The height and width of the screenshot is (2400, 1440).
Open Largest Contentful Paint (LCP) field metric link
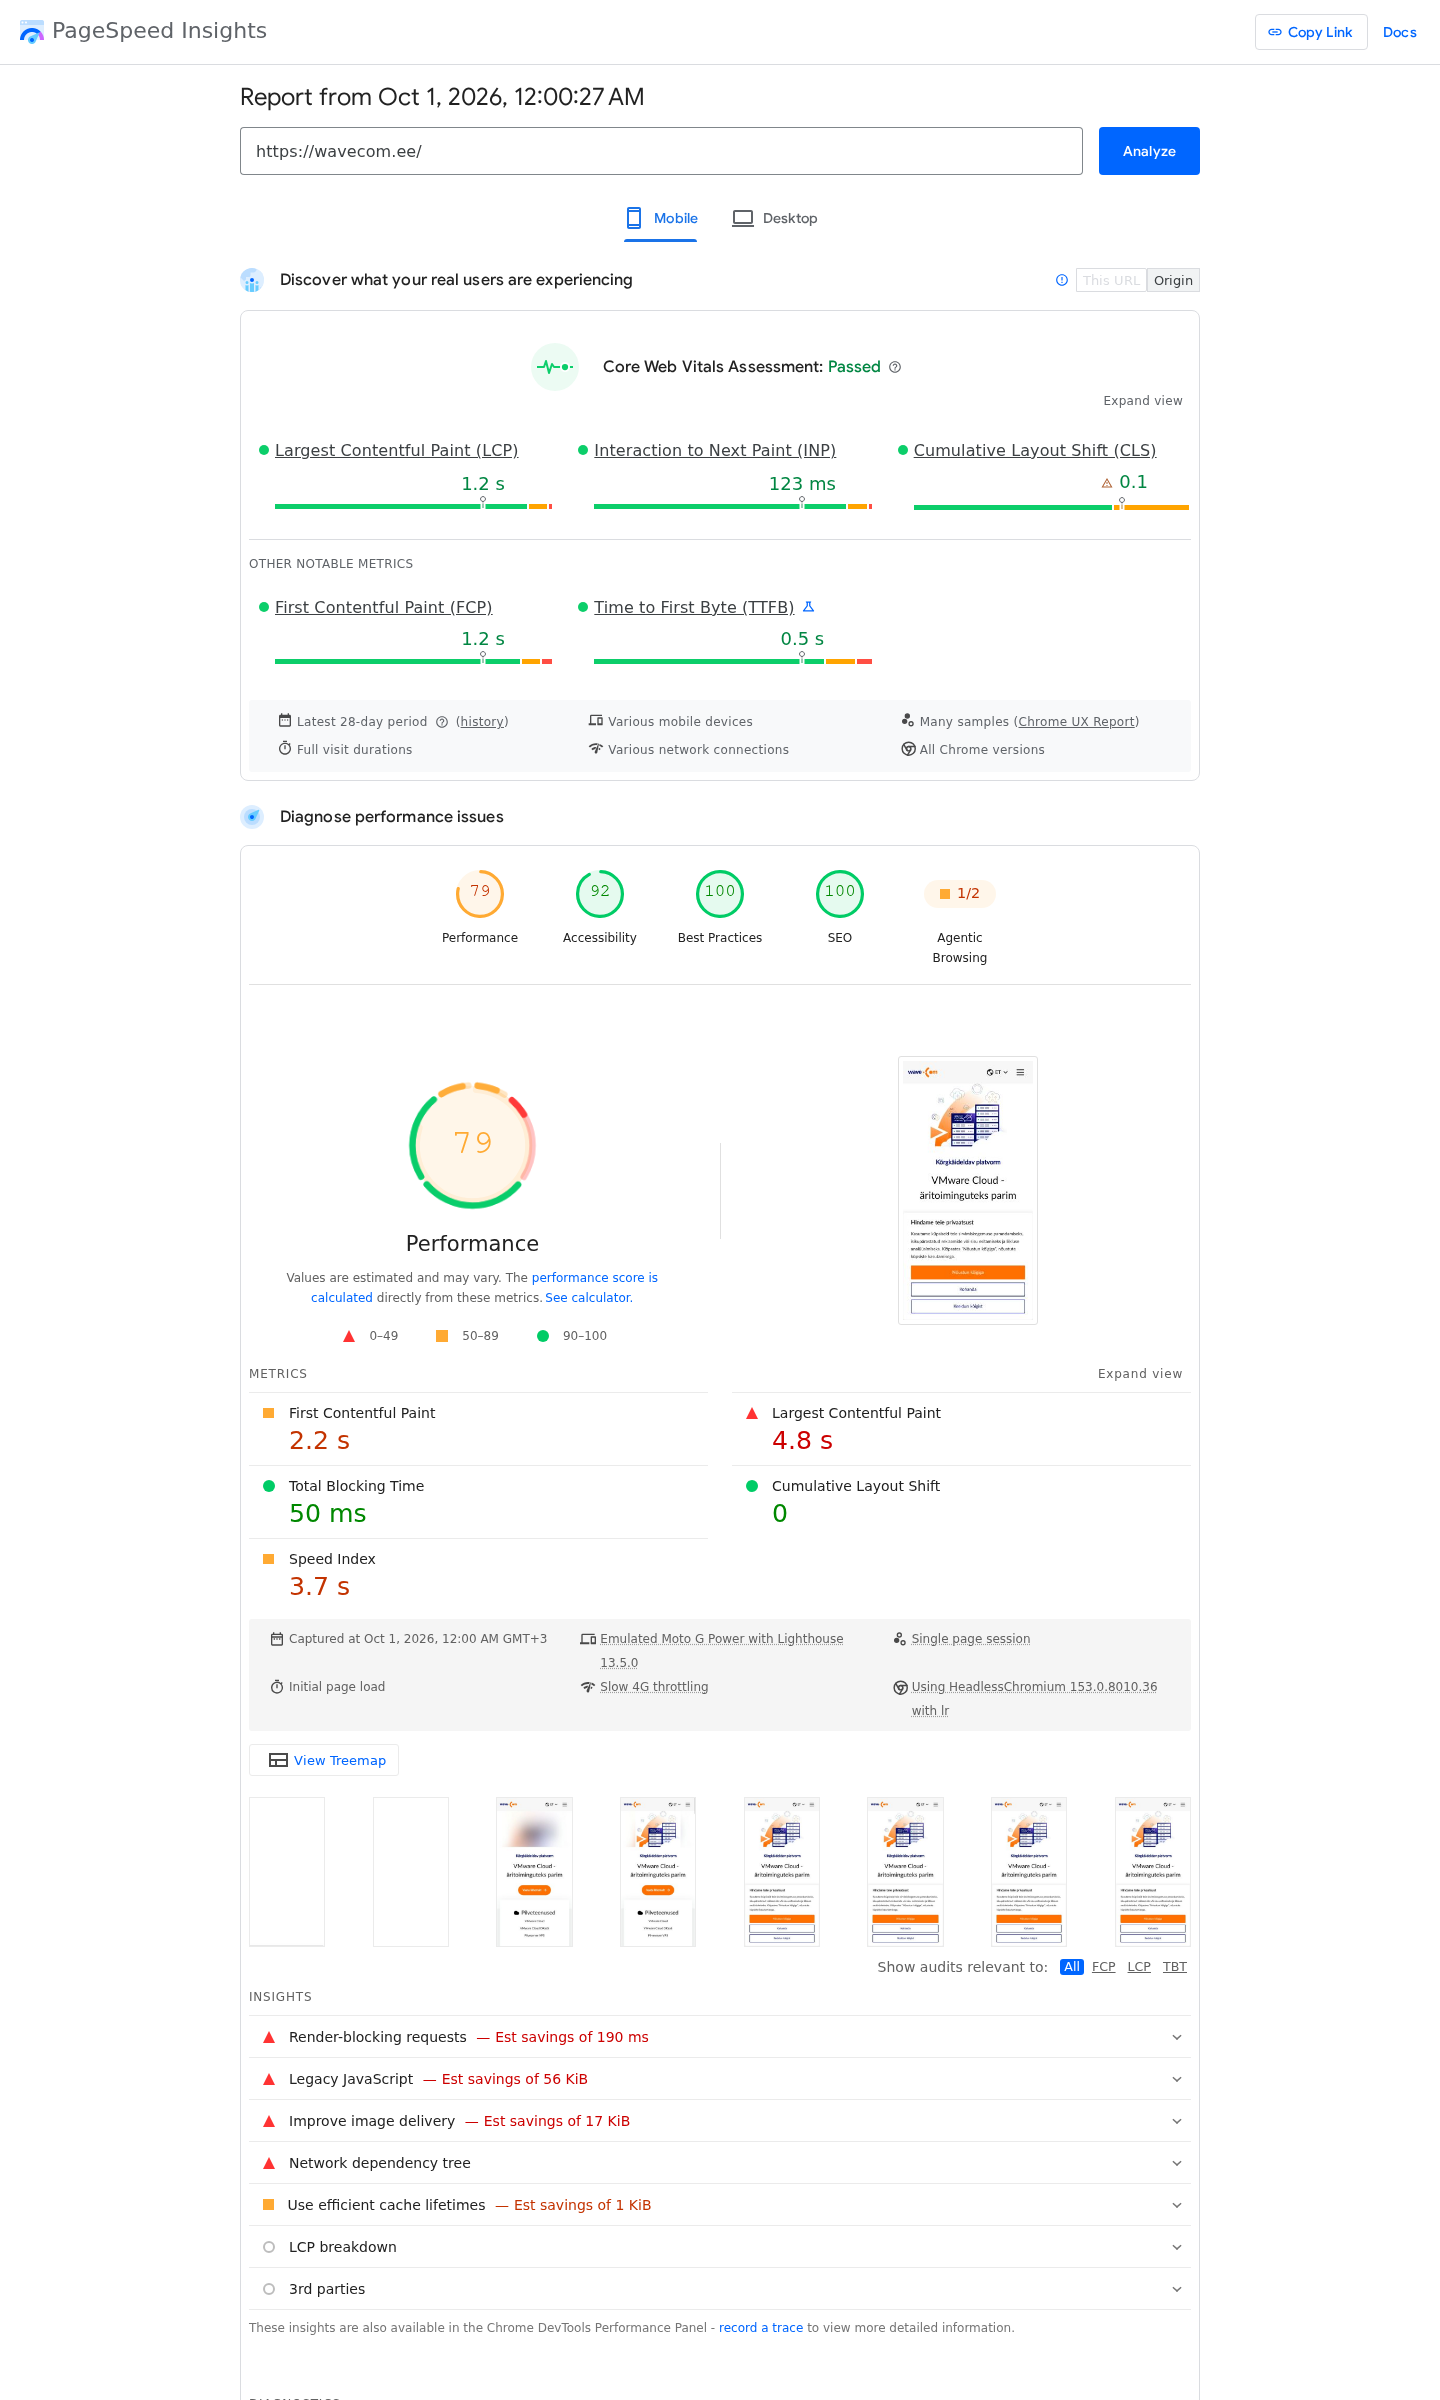point(396,450)
